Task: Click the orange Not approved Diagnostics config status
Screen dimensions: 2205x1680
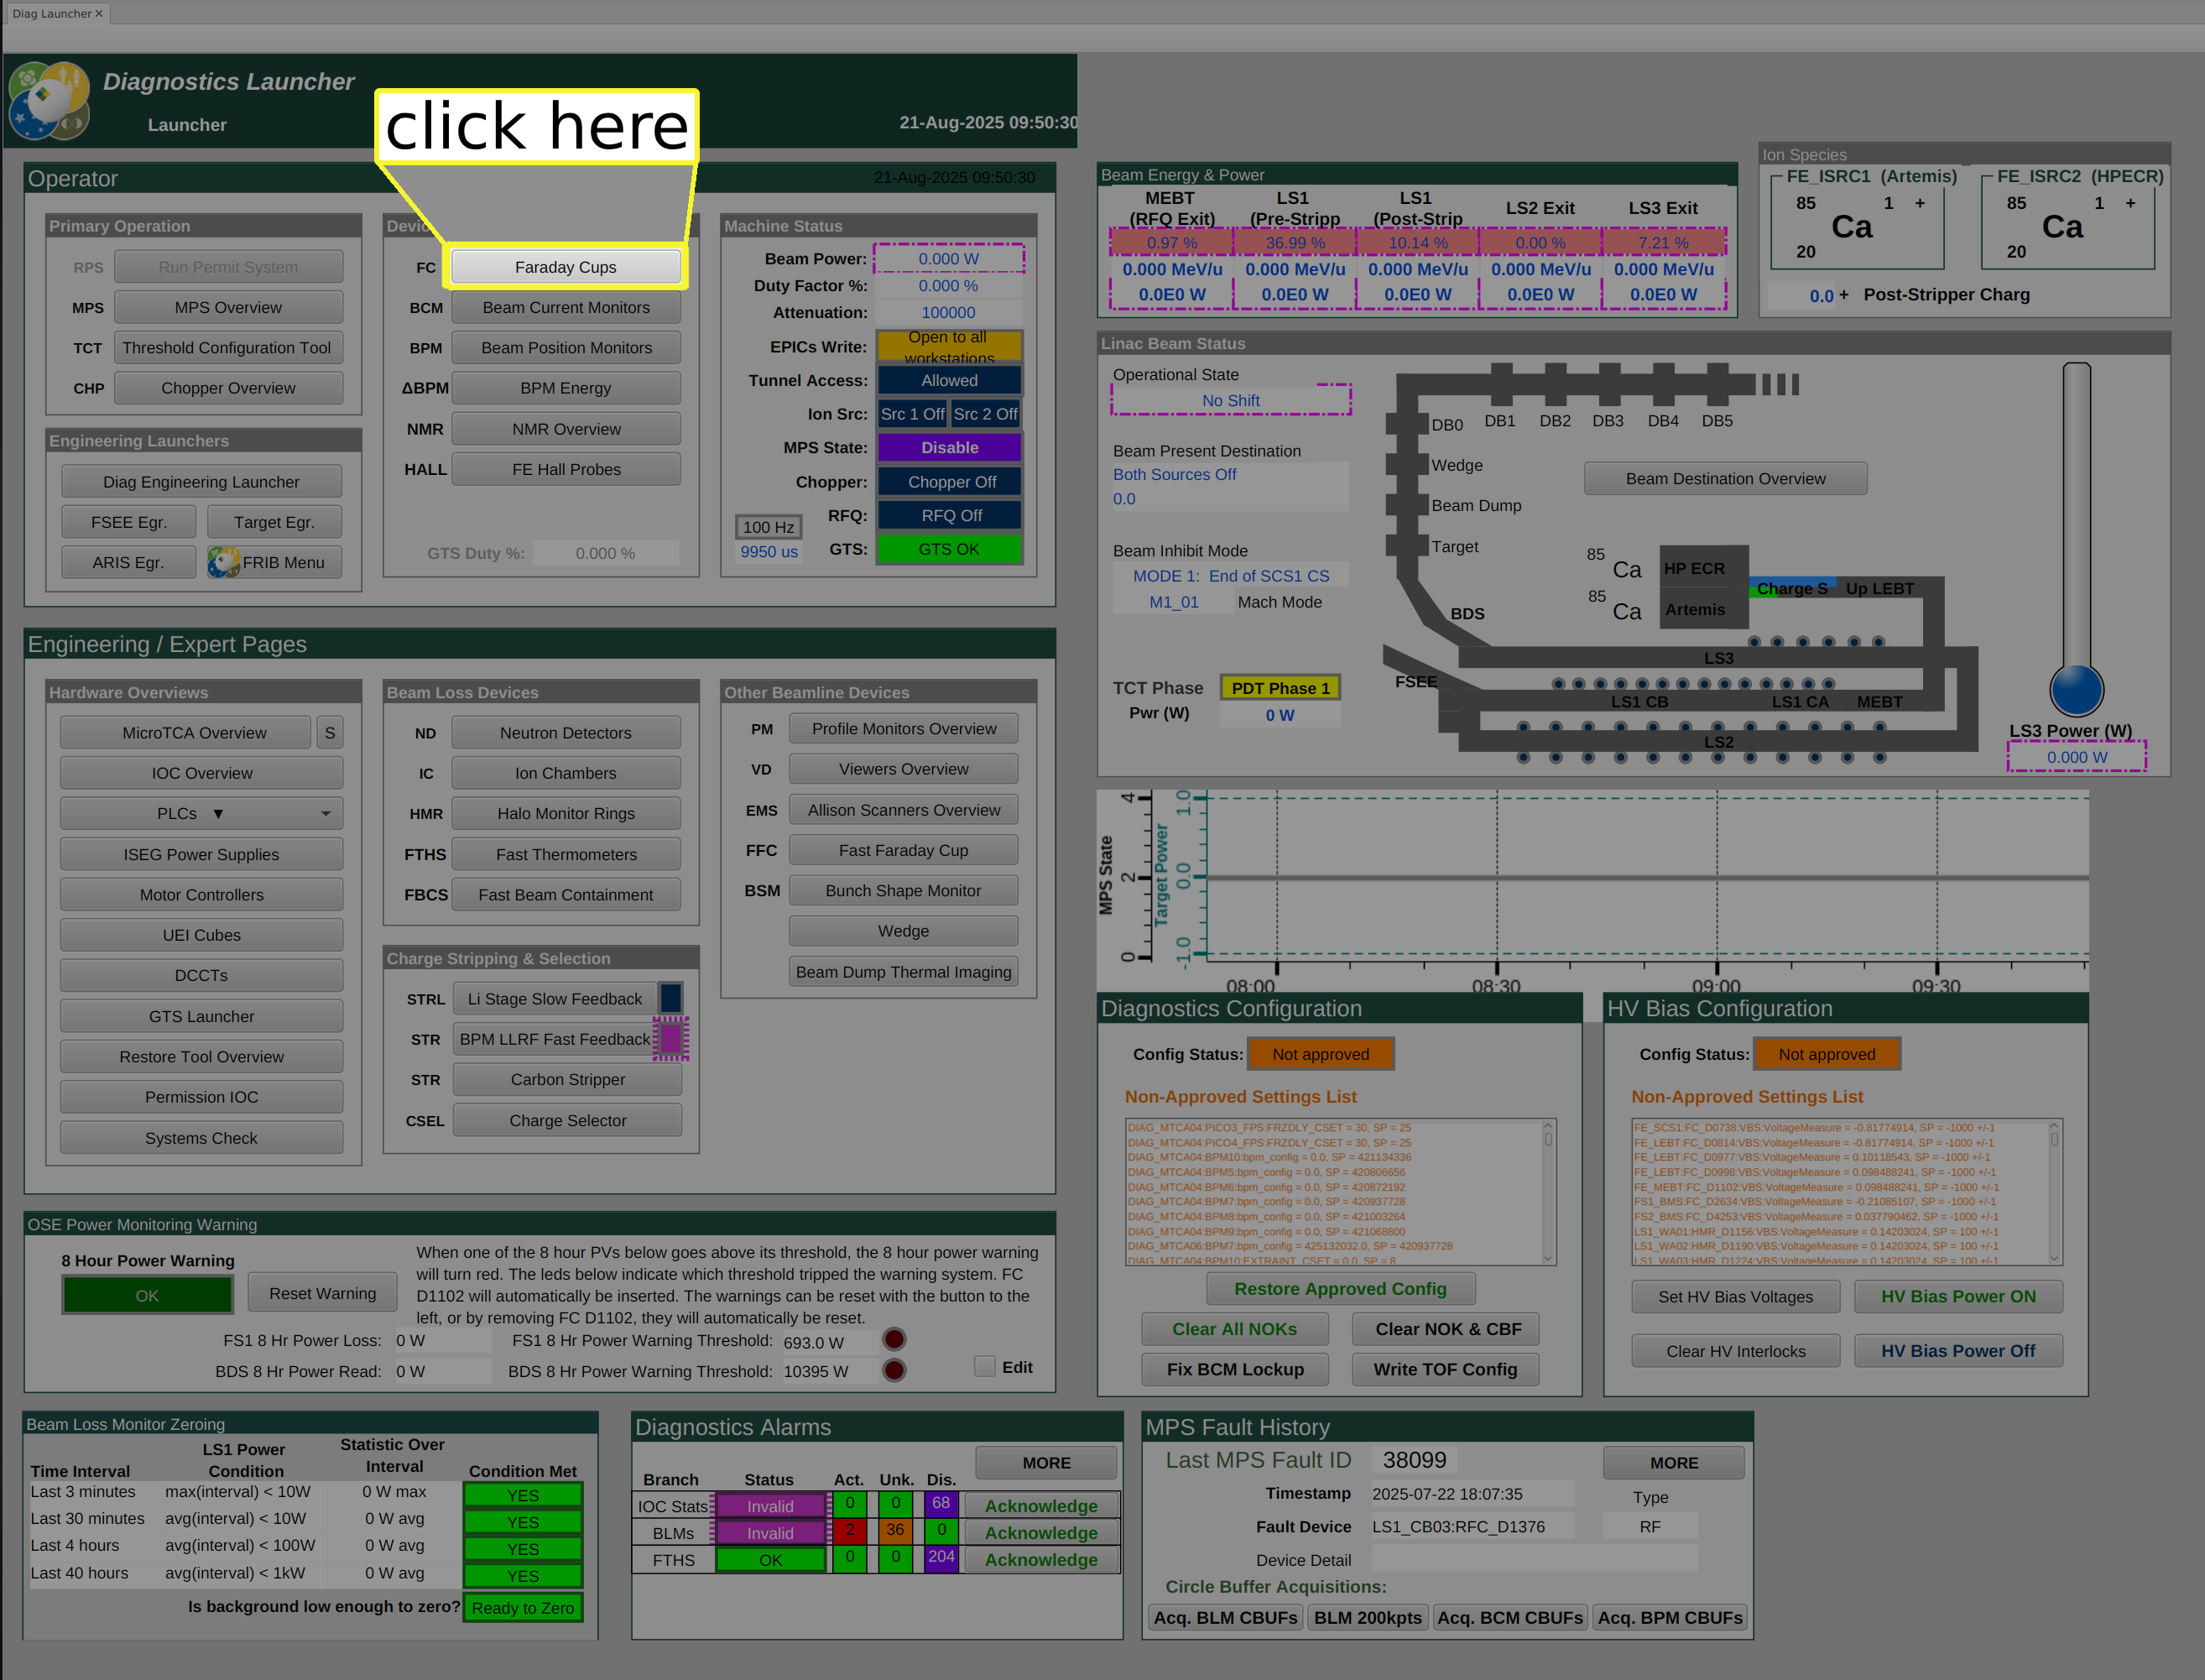Action: click(1320, 1054)
